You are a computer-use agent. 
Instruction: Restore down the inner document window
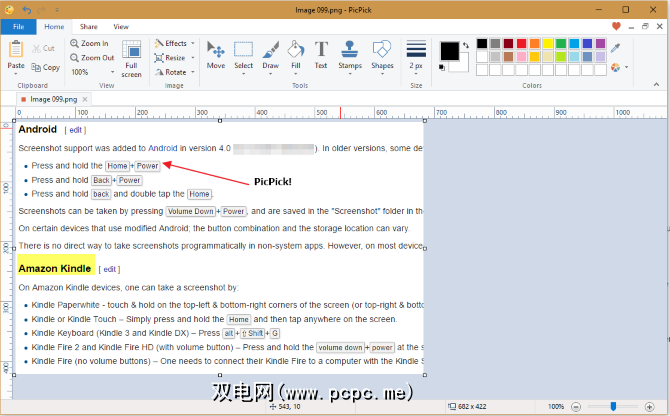click(645, 26)
